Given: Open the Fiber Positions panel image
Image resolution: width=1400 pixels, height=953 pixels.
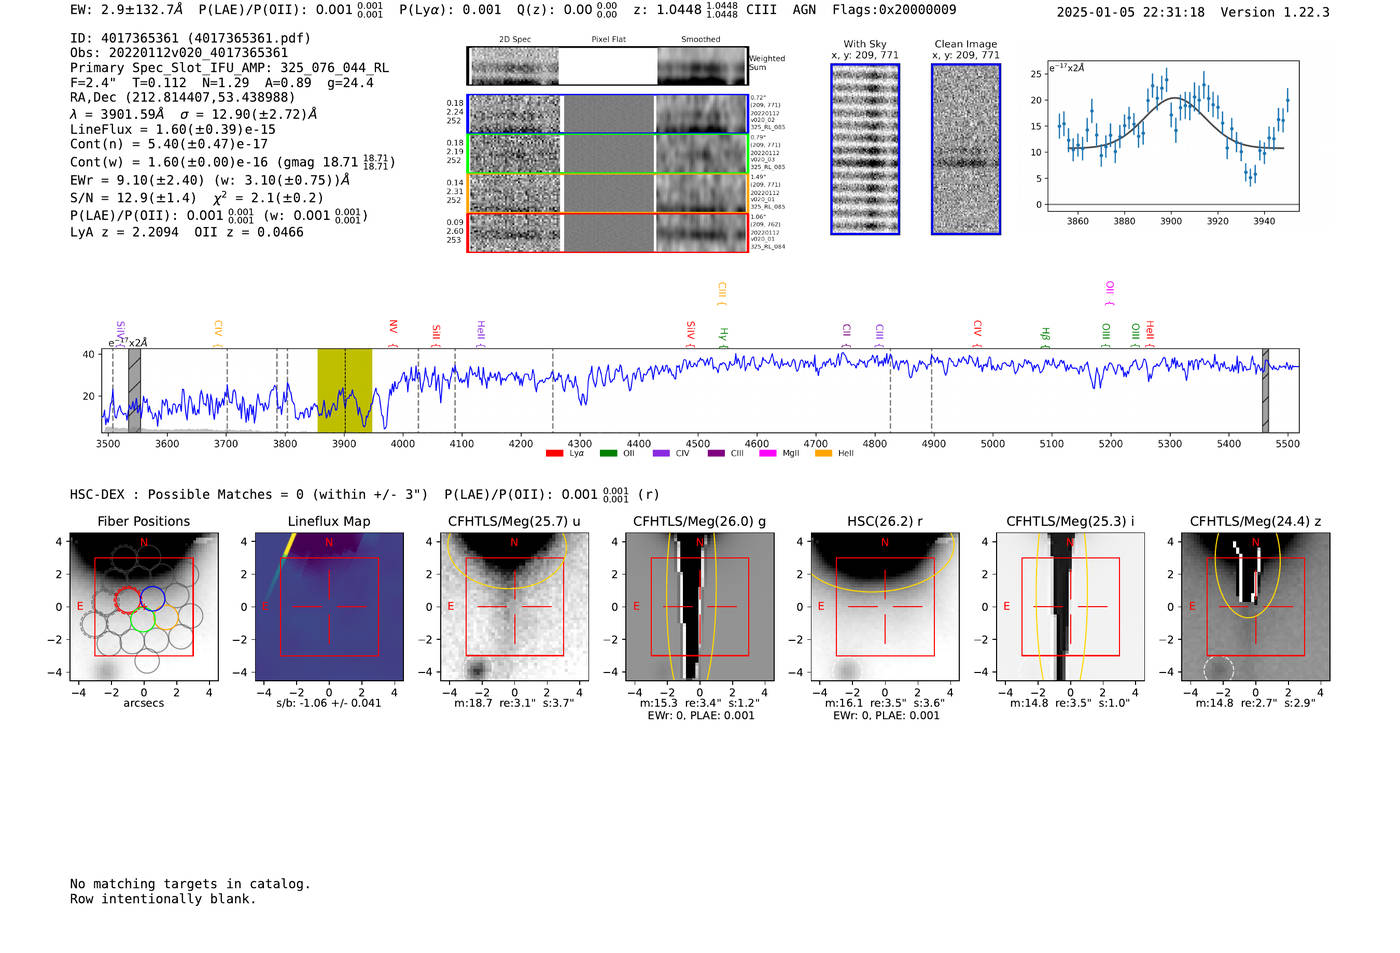Looking at the screenshot, I should (144, 607).
